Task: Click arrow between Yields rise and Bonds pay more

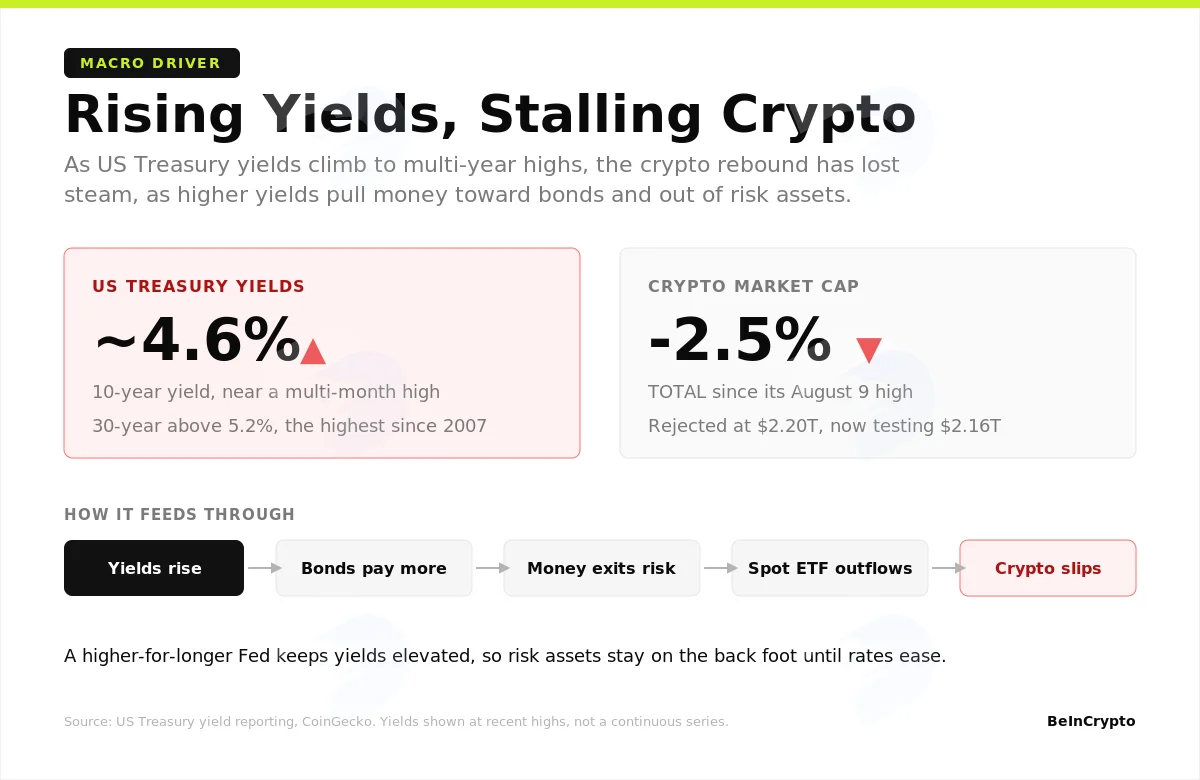Action: (260, 568)
